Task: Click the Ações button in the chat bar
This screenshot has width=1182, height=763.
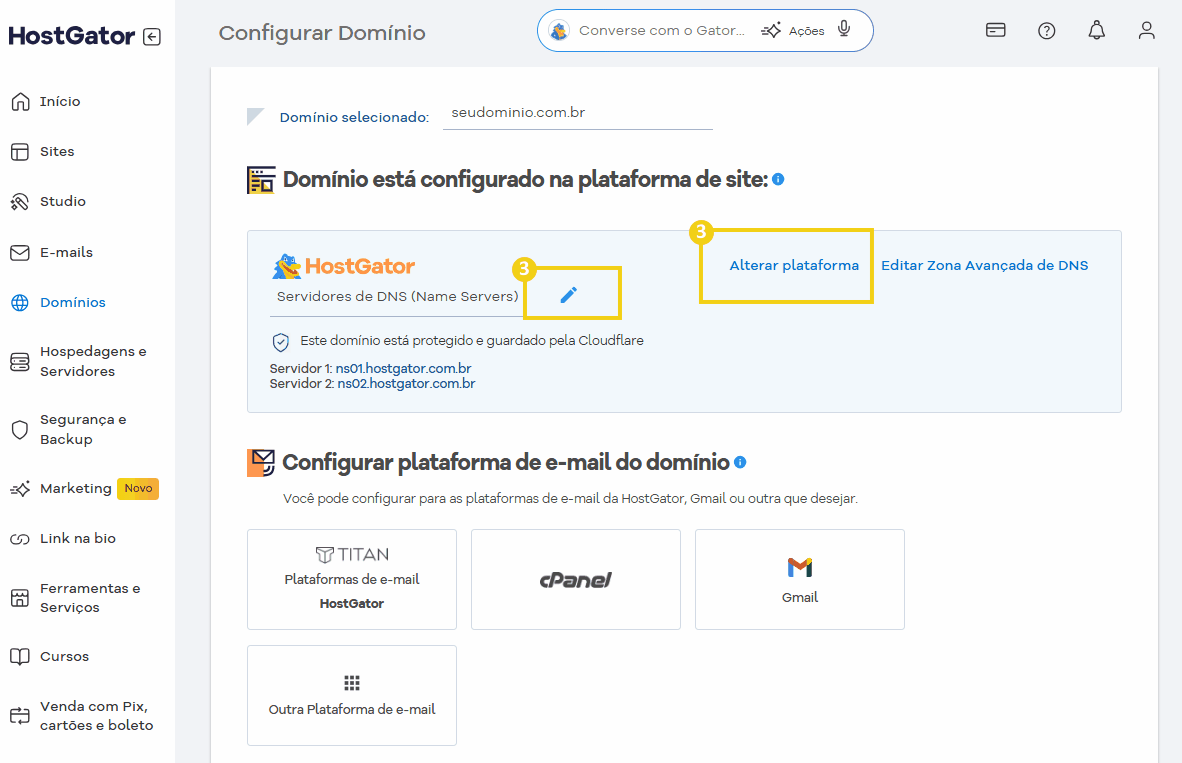Action: pos(794,31)
